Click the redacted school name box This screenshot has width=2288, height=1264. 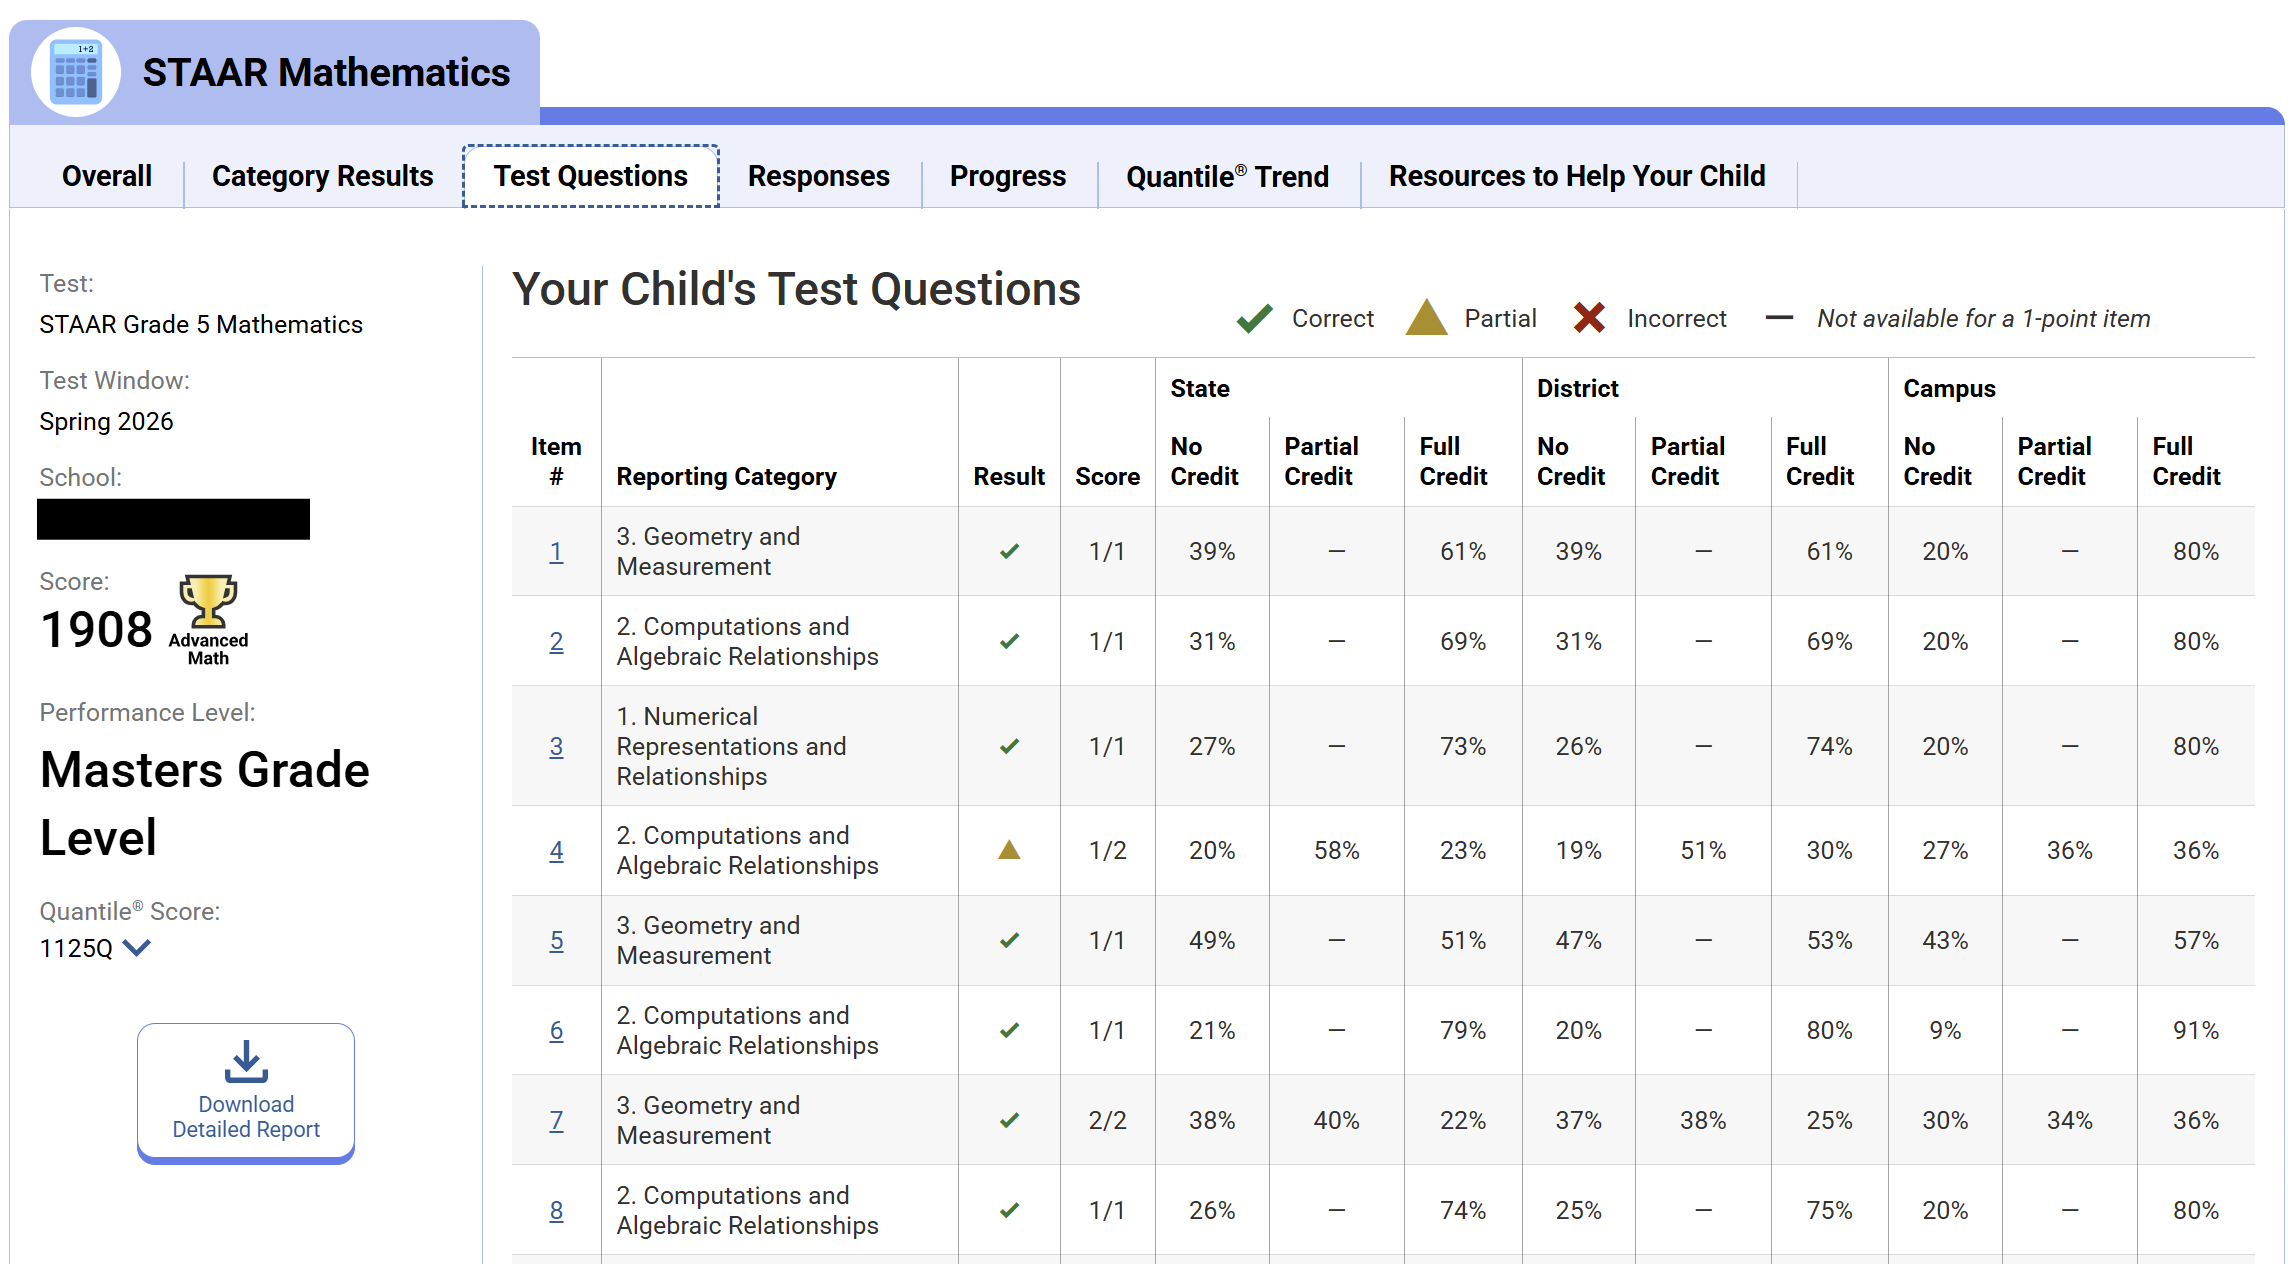click(x=173, y=519)
